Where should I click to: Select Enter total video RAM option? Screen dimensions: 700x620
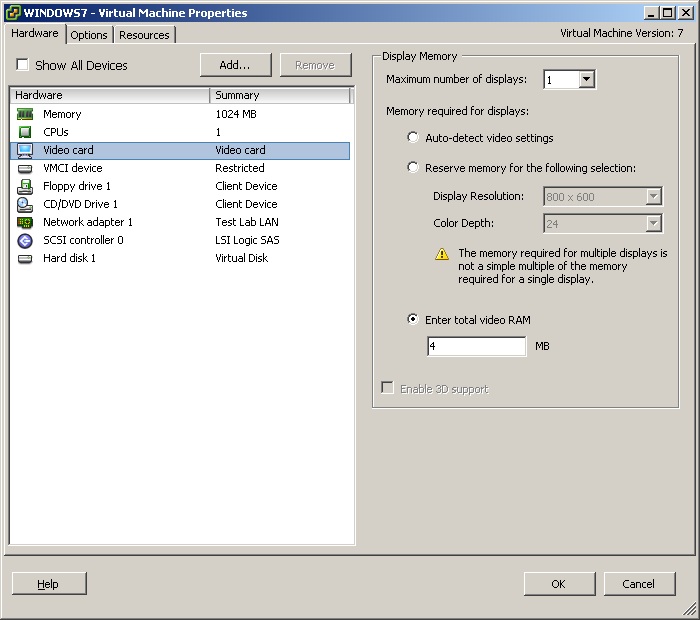413,319
